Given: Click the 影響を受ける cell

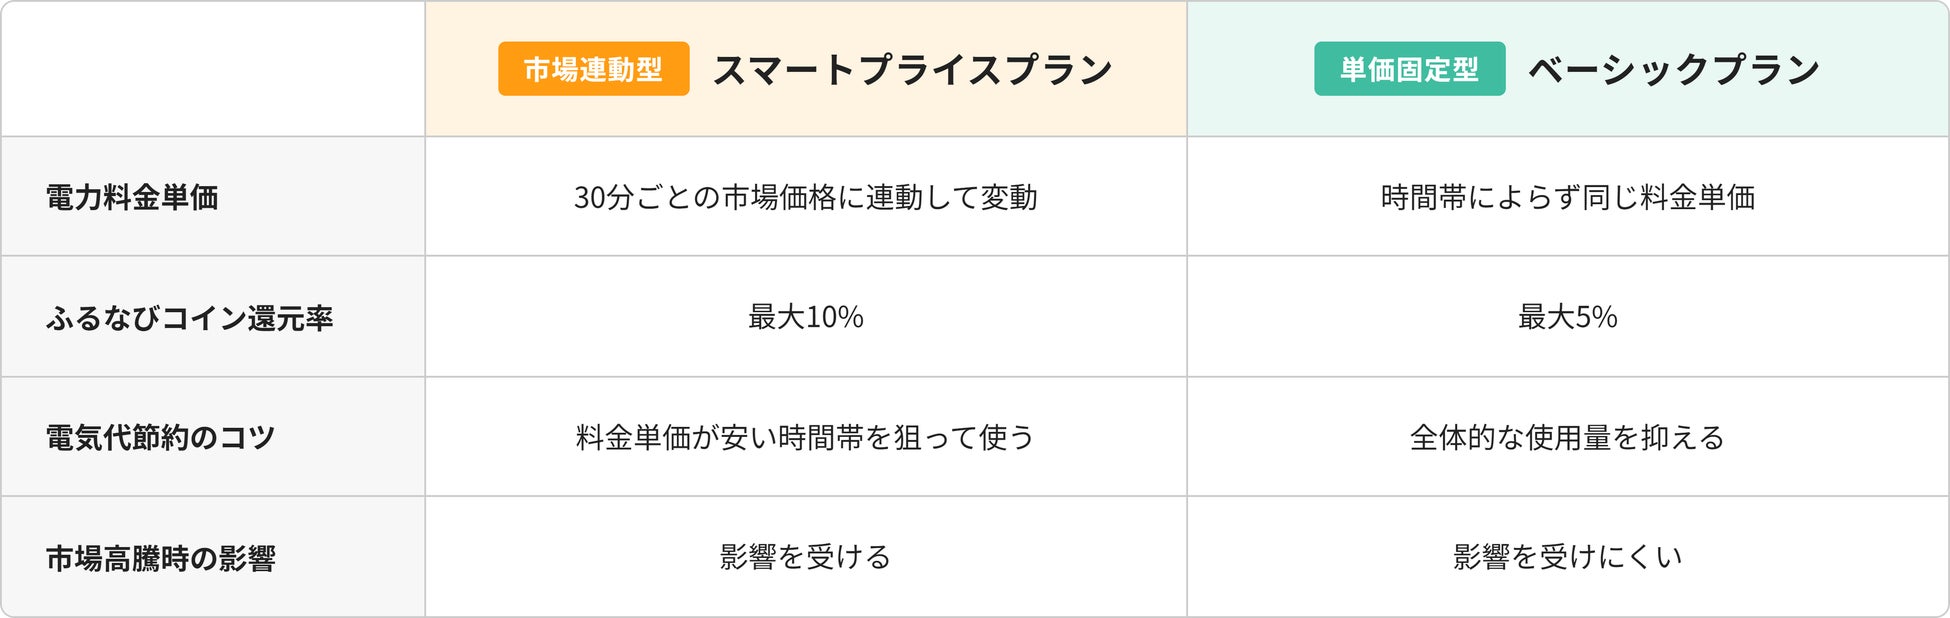Looking at the screenshot, I should point(806,557).
